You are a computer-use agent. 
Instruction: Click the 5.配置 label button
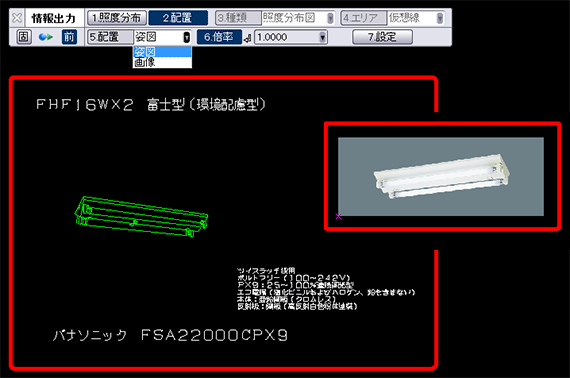111,37
